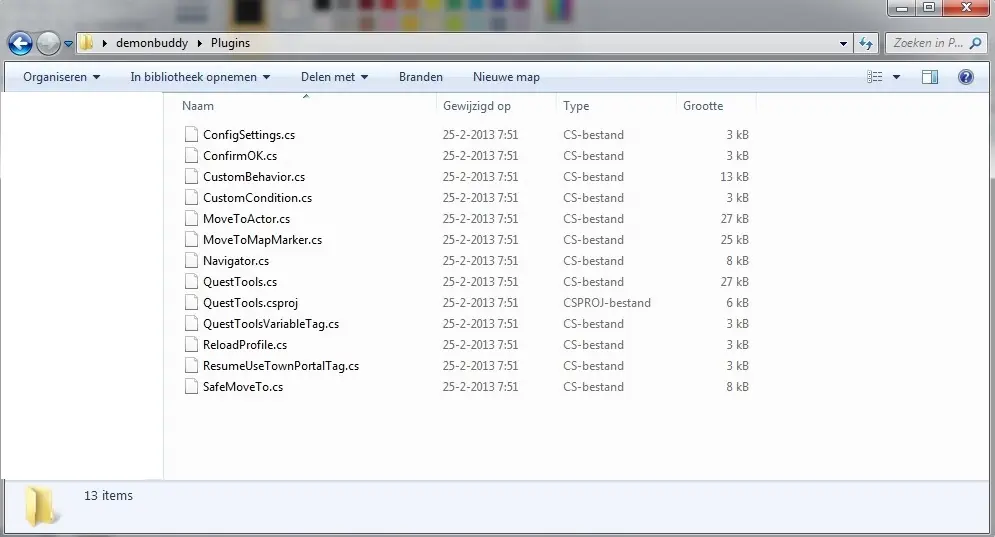Toggle the preview pane icon
This screenshot has width=995, height=537.
coord(930,77)
